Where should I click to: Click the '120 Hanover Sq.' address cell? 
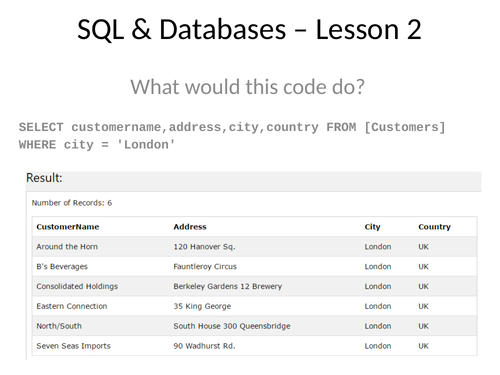pyautogui.click(x=204, y=247)
